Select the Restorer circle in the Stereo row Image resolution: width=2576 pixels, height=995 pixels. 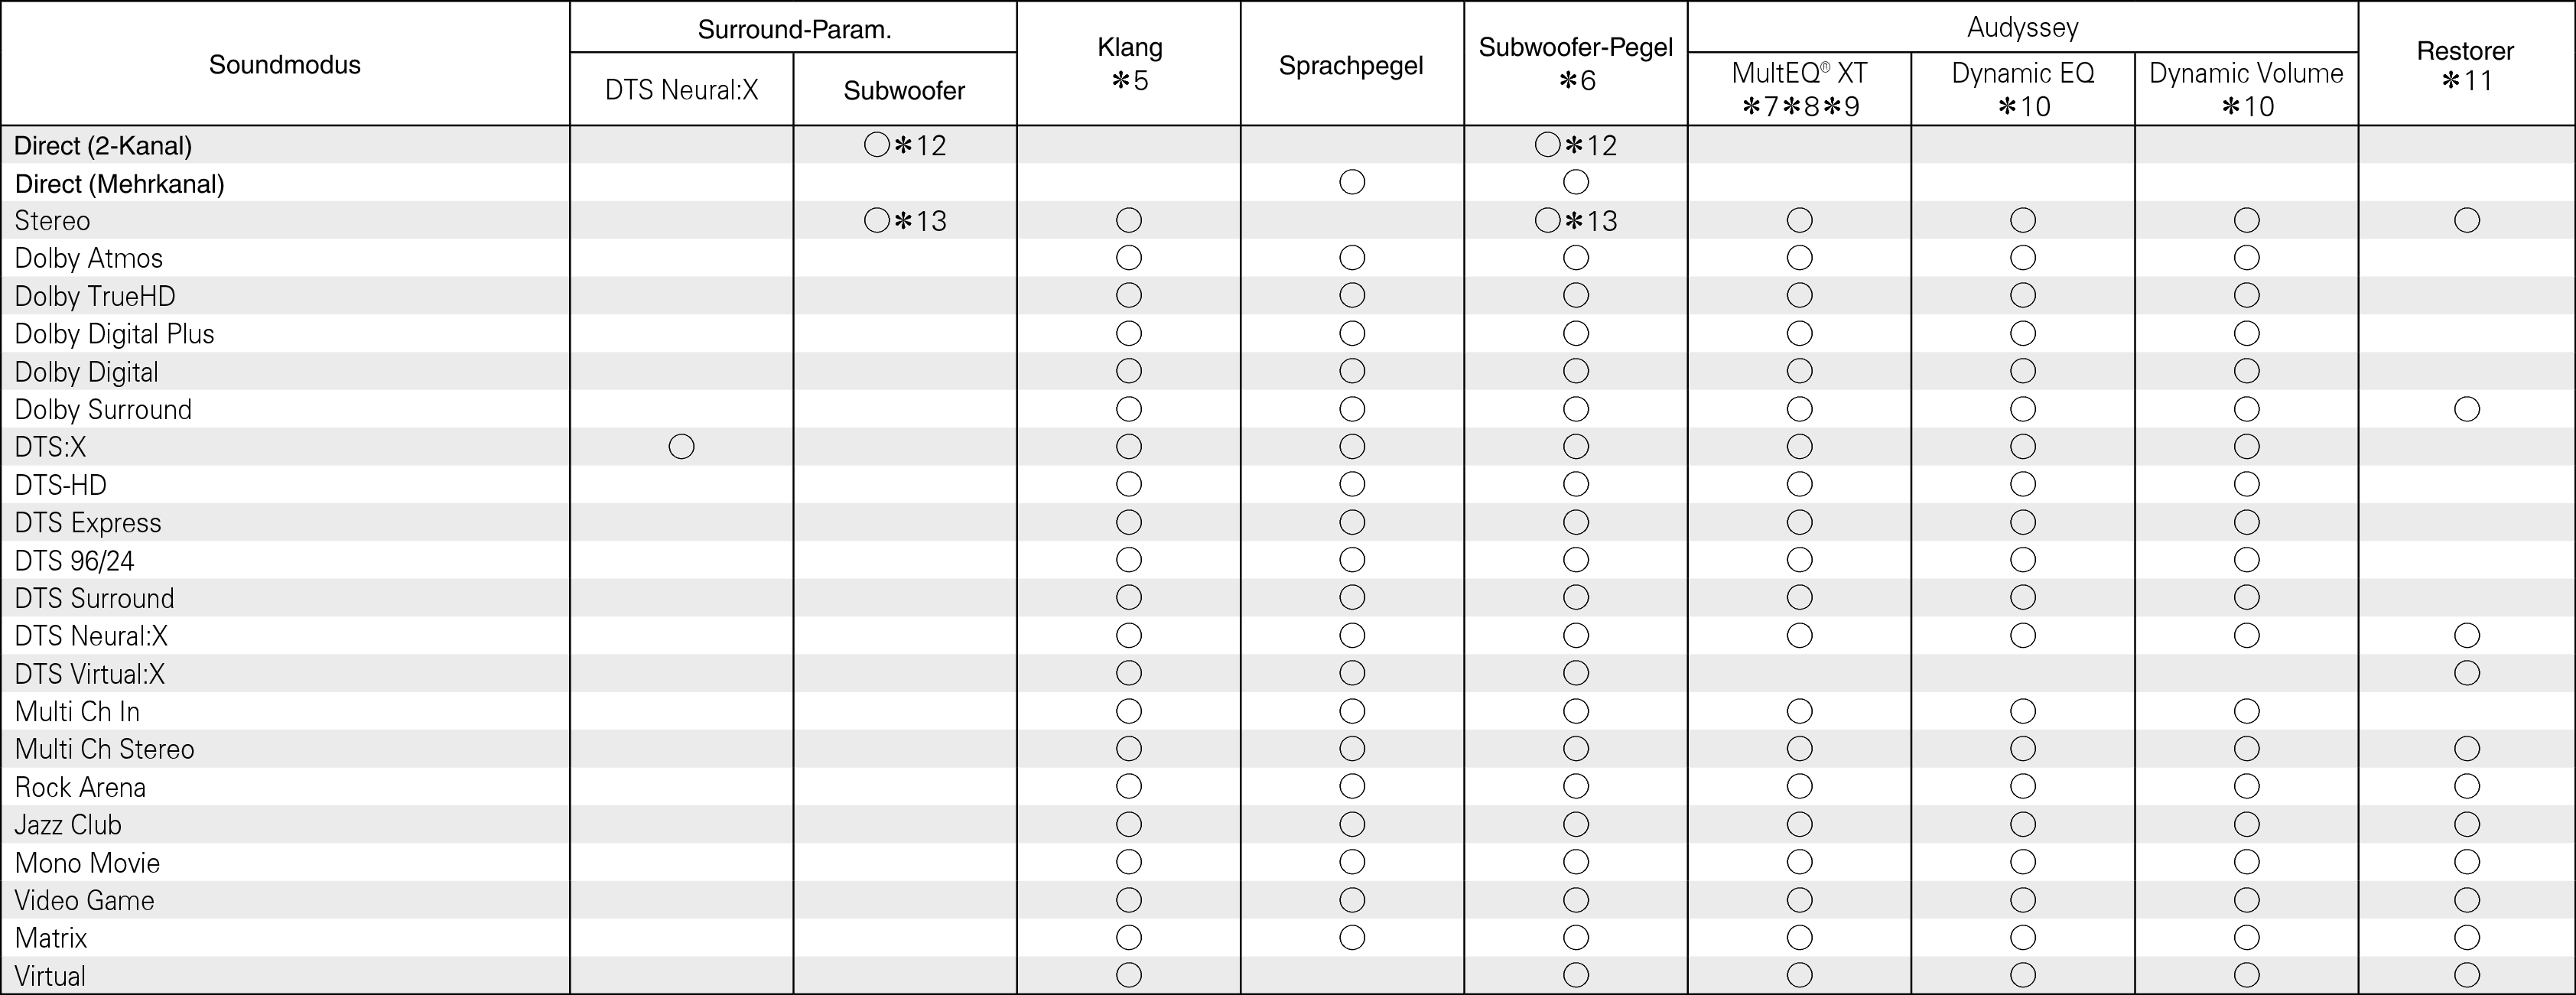[2466, 220]
